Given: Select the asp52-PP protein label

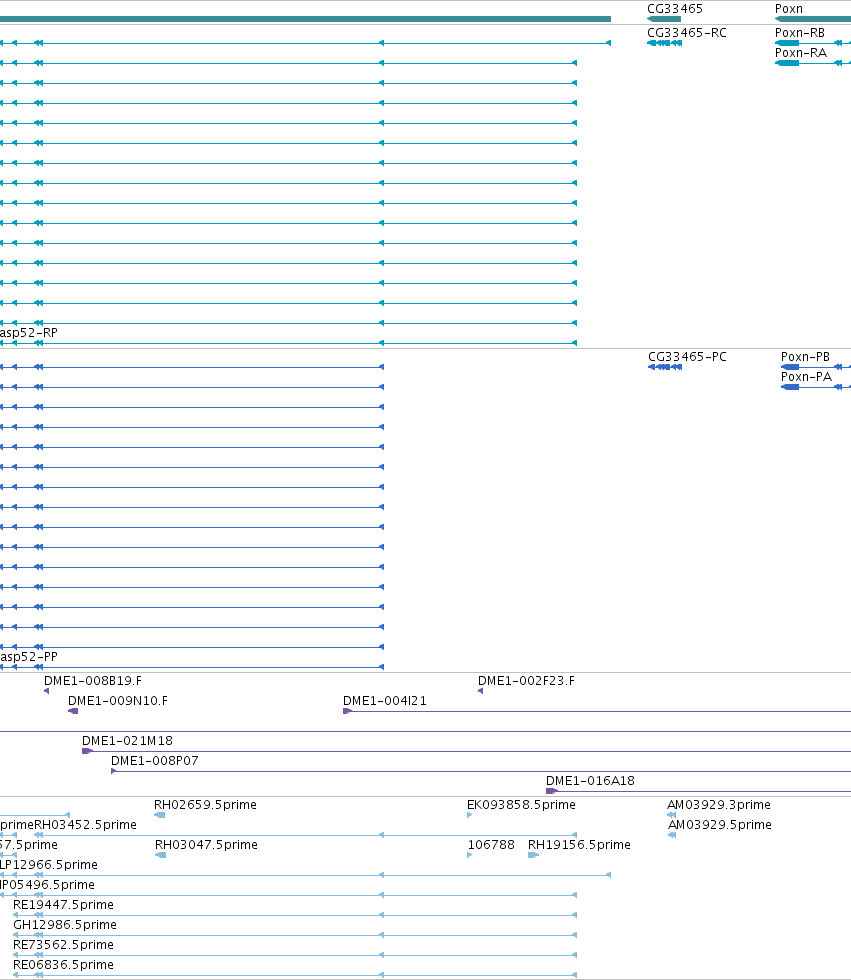Looking at the screenshot, I should [29, 656].
